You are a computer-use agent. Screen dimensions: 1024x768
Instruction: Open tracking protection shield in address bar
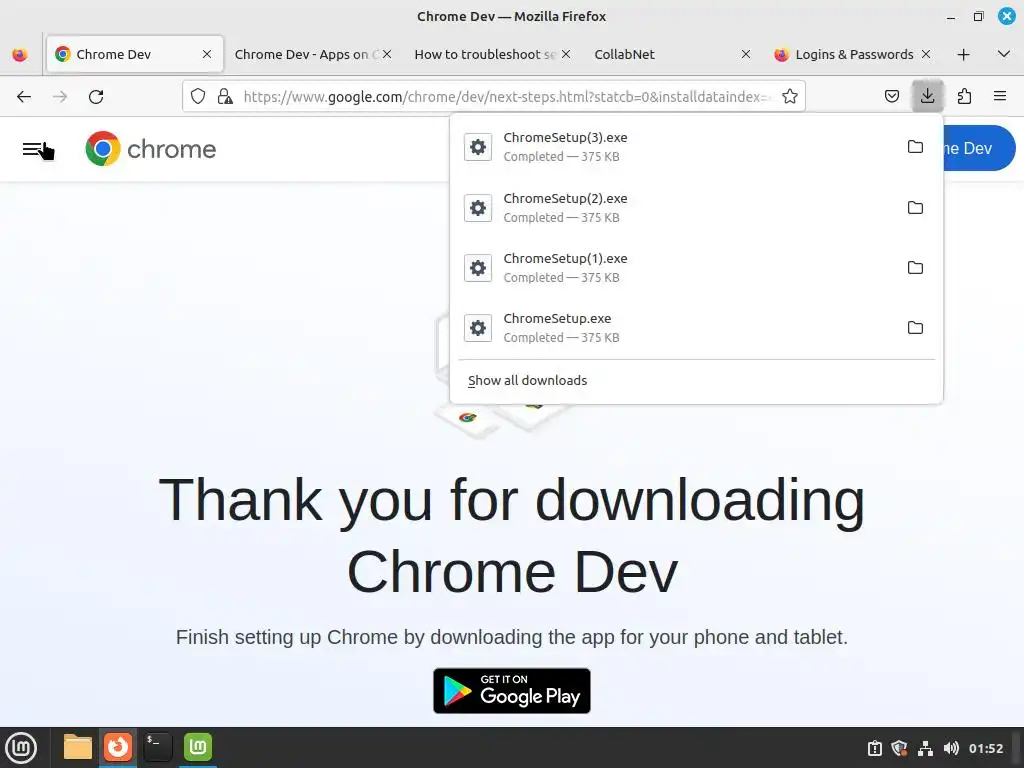198,97
